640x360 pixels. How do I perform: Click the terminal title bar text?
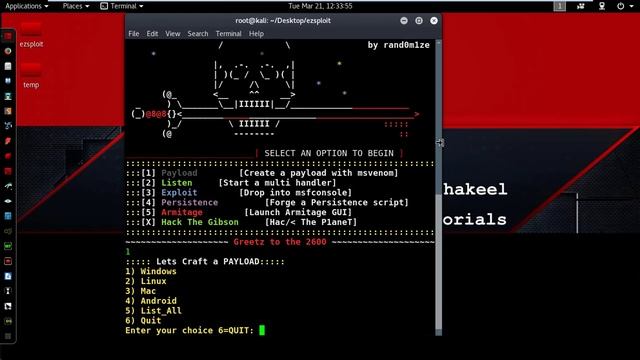coord(283,20)
